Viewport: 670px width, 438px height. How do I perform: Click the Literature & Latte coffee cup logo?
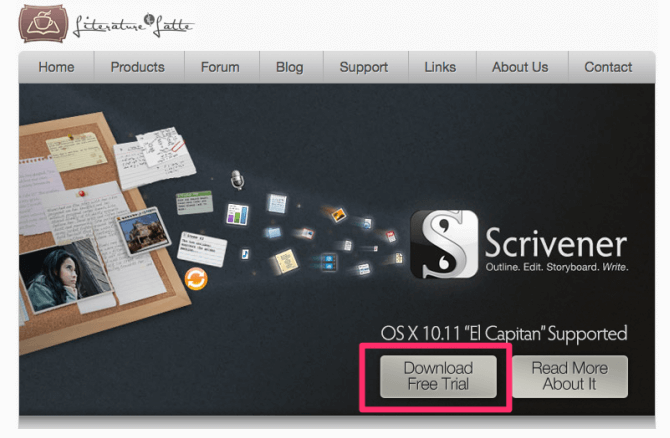[x=43, y=24]
